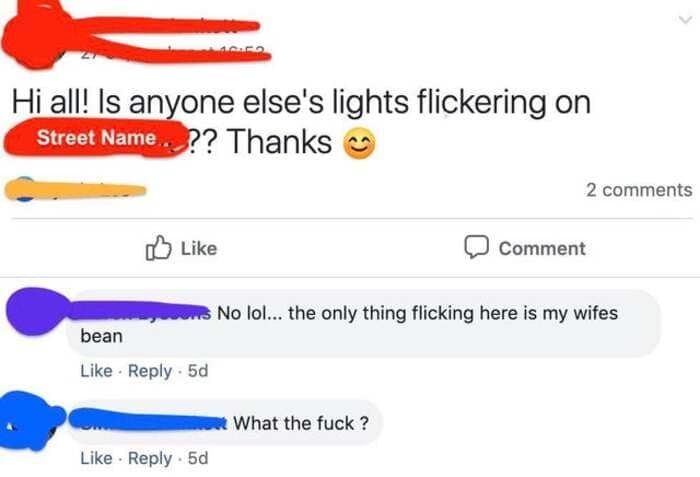Open the 5d timestamp on the second comment

pyautogui.click(x=198, y=458)
